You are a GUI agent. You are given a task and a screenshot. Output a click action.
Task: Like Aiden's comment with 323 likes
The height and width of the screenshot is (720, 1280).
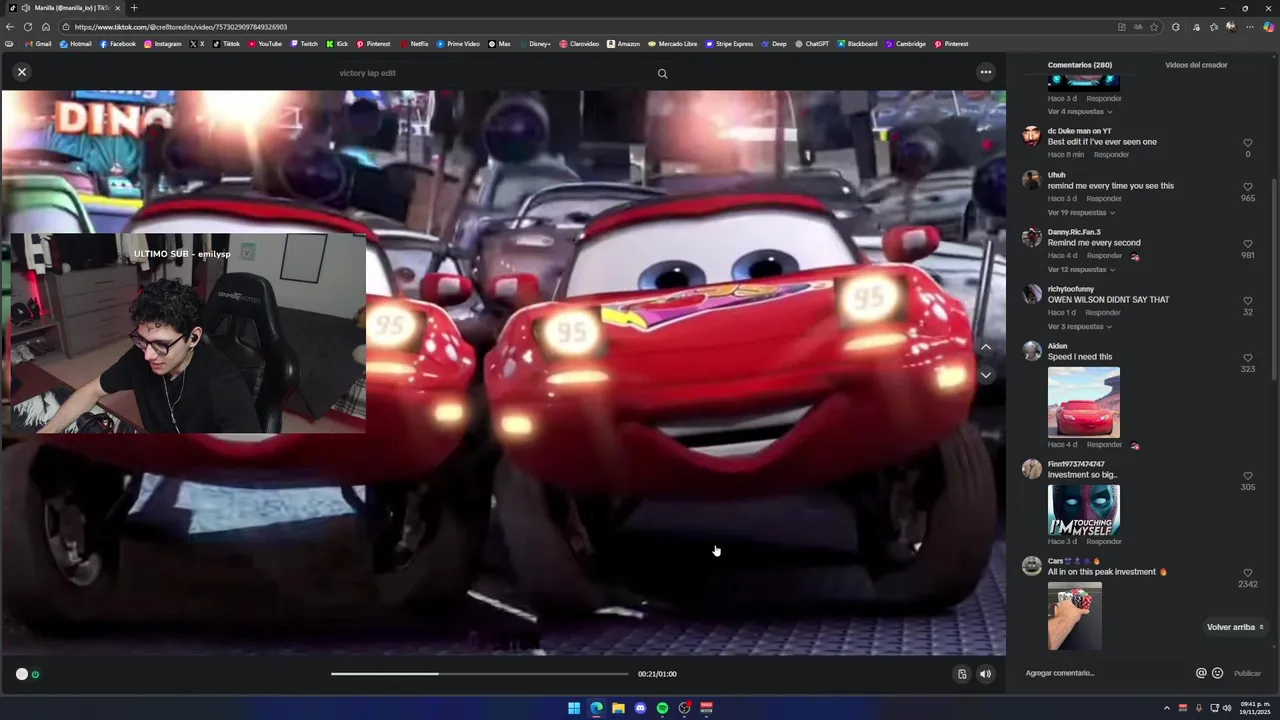[x=1247, y=358]
